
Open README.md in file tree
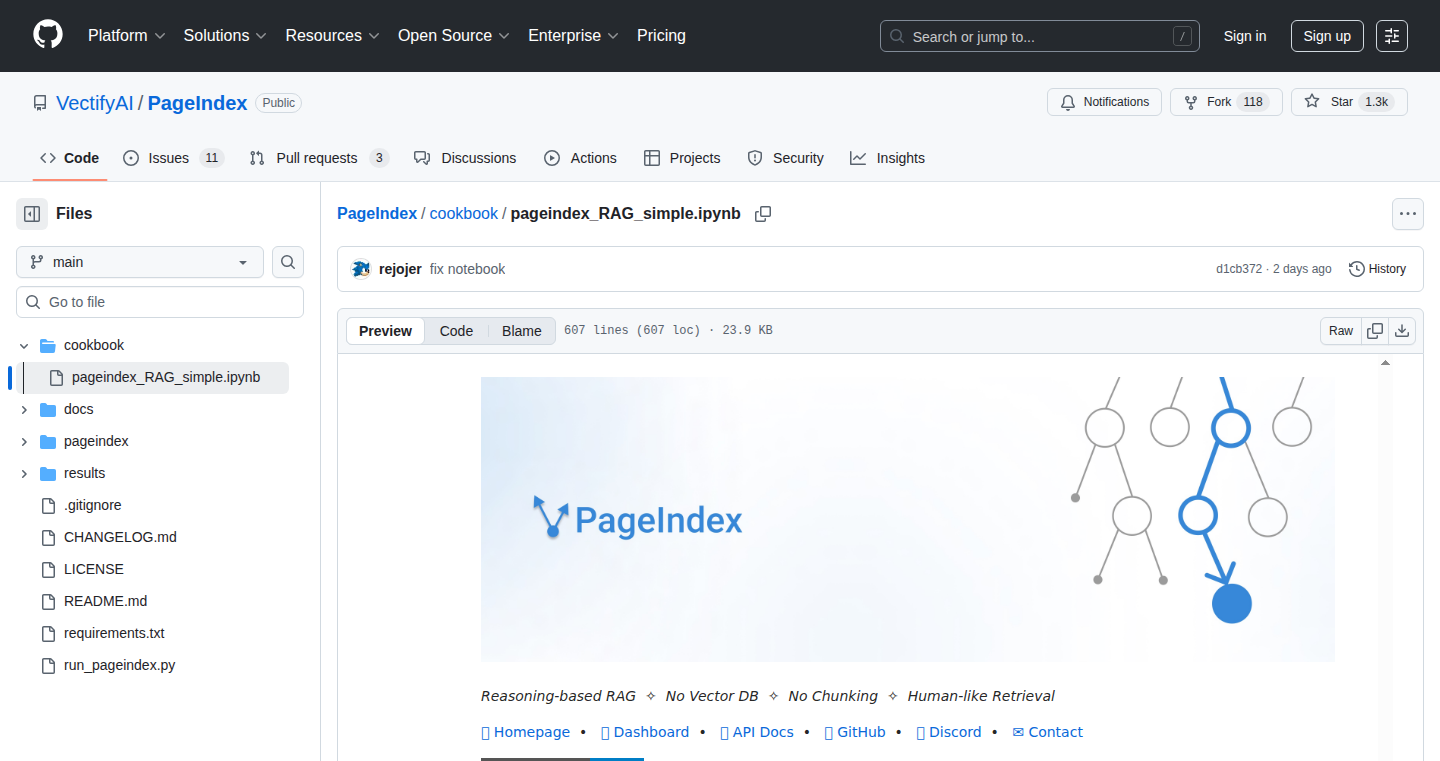105,601
